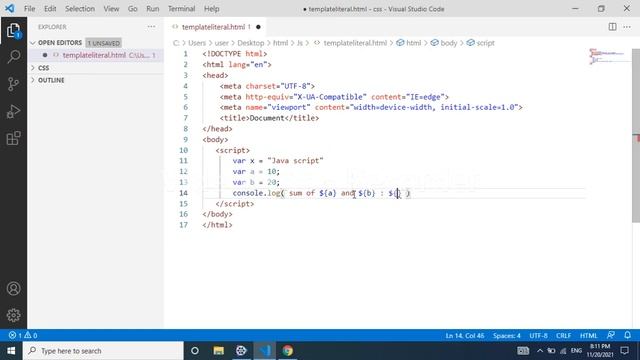The height and width of the screenshot is (360, 640).
Task: Open the File menu
Action: coord(29,9)
